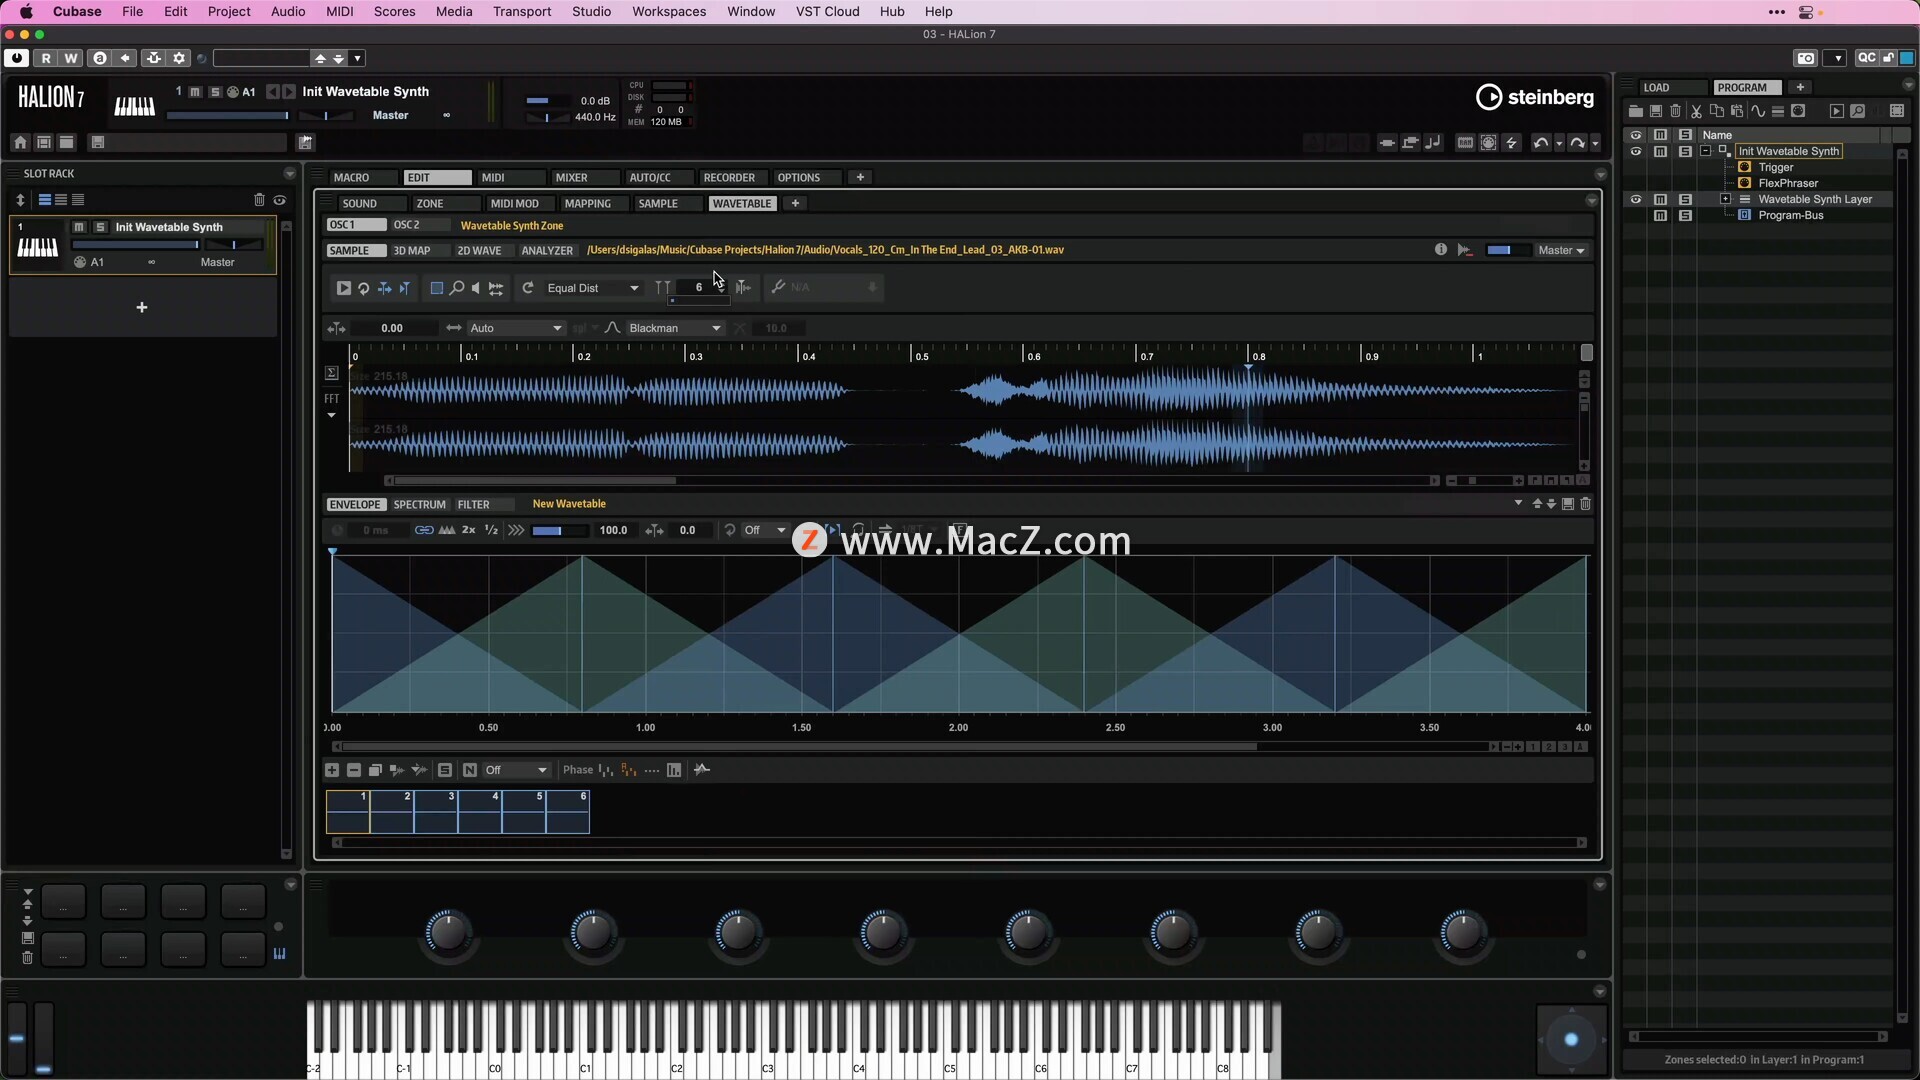Remove wave using minus icon
The width and height of the screenshot is (1920, 1080).
(354, 770)
